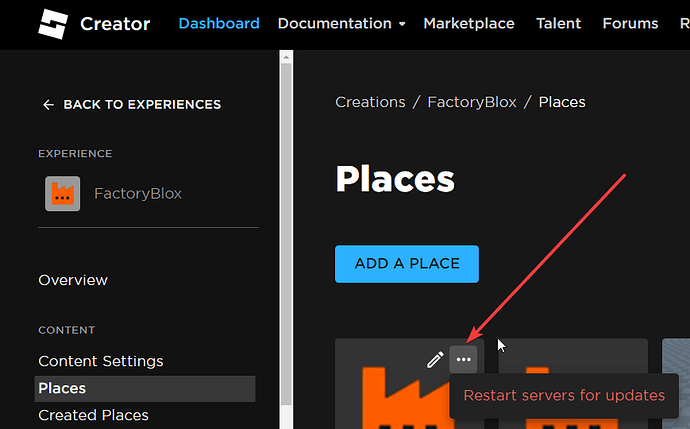This screenshot has height=429, width=690.
Task: Open the Dashboard tab
Action: pyautogui.click(x=219, y=23)
